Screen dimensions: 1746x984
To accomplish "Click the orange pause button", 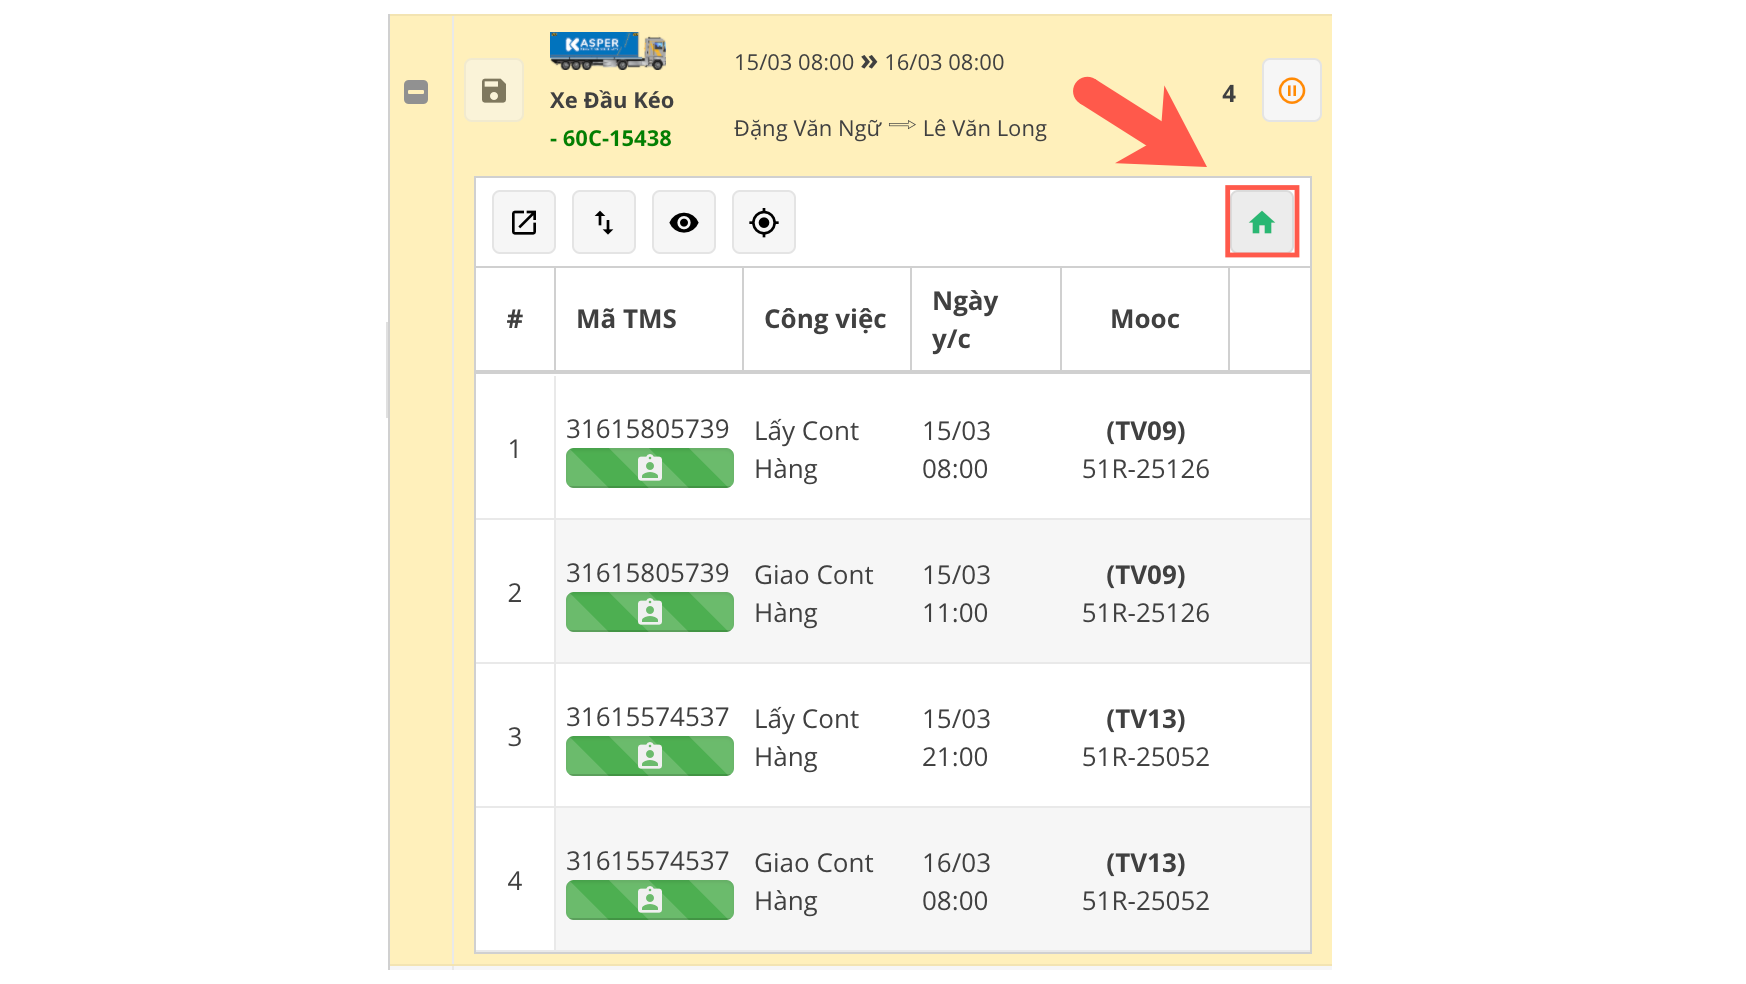I will (x=1291, y=91).
